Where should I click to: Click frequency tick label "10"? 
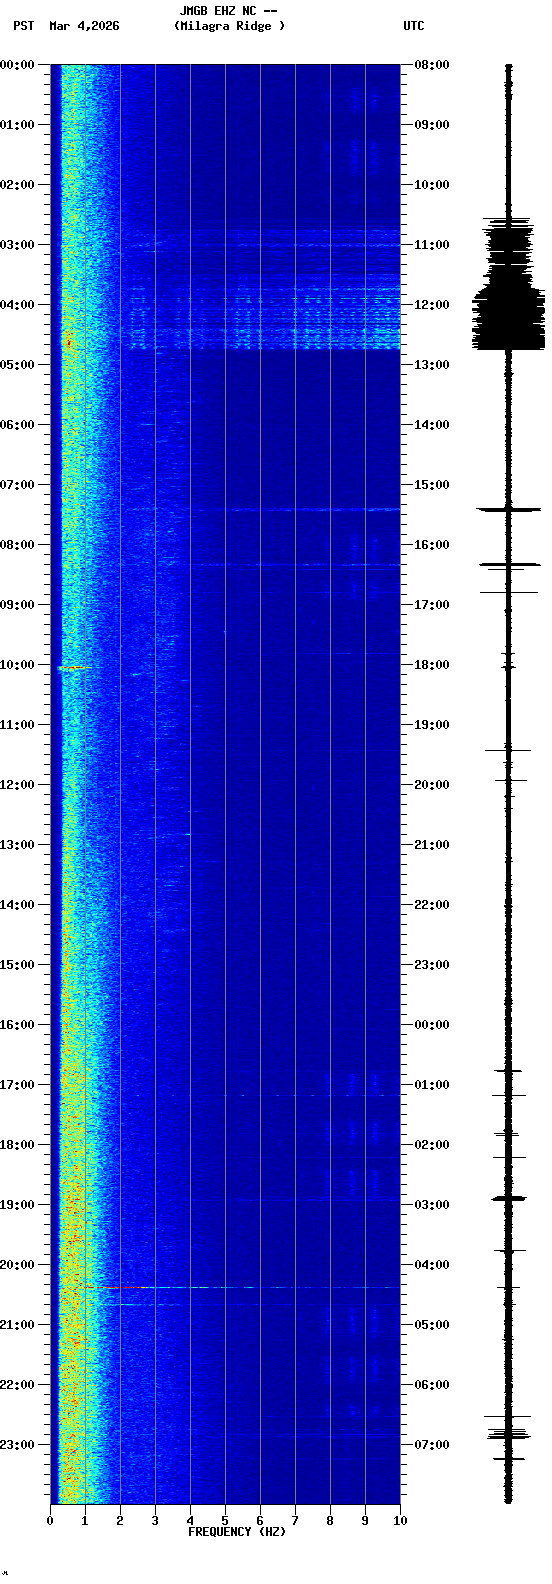[400, 1521]
